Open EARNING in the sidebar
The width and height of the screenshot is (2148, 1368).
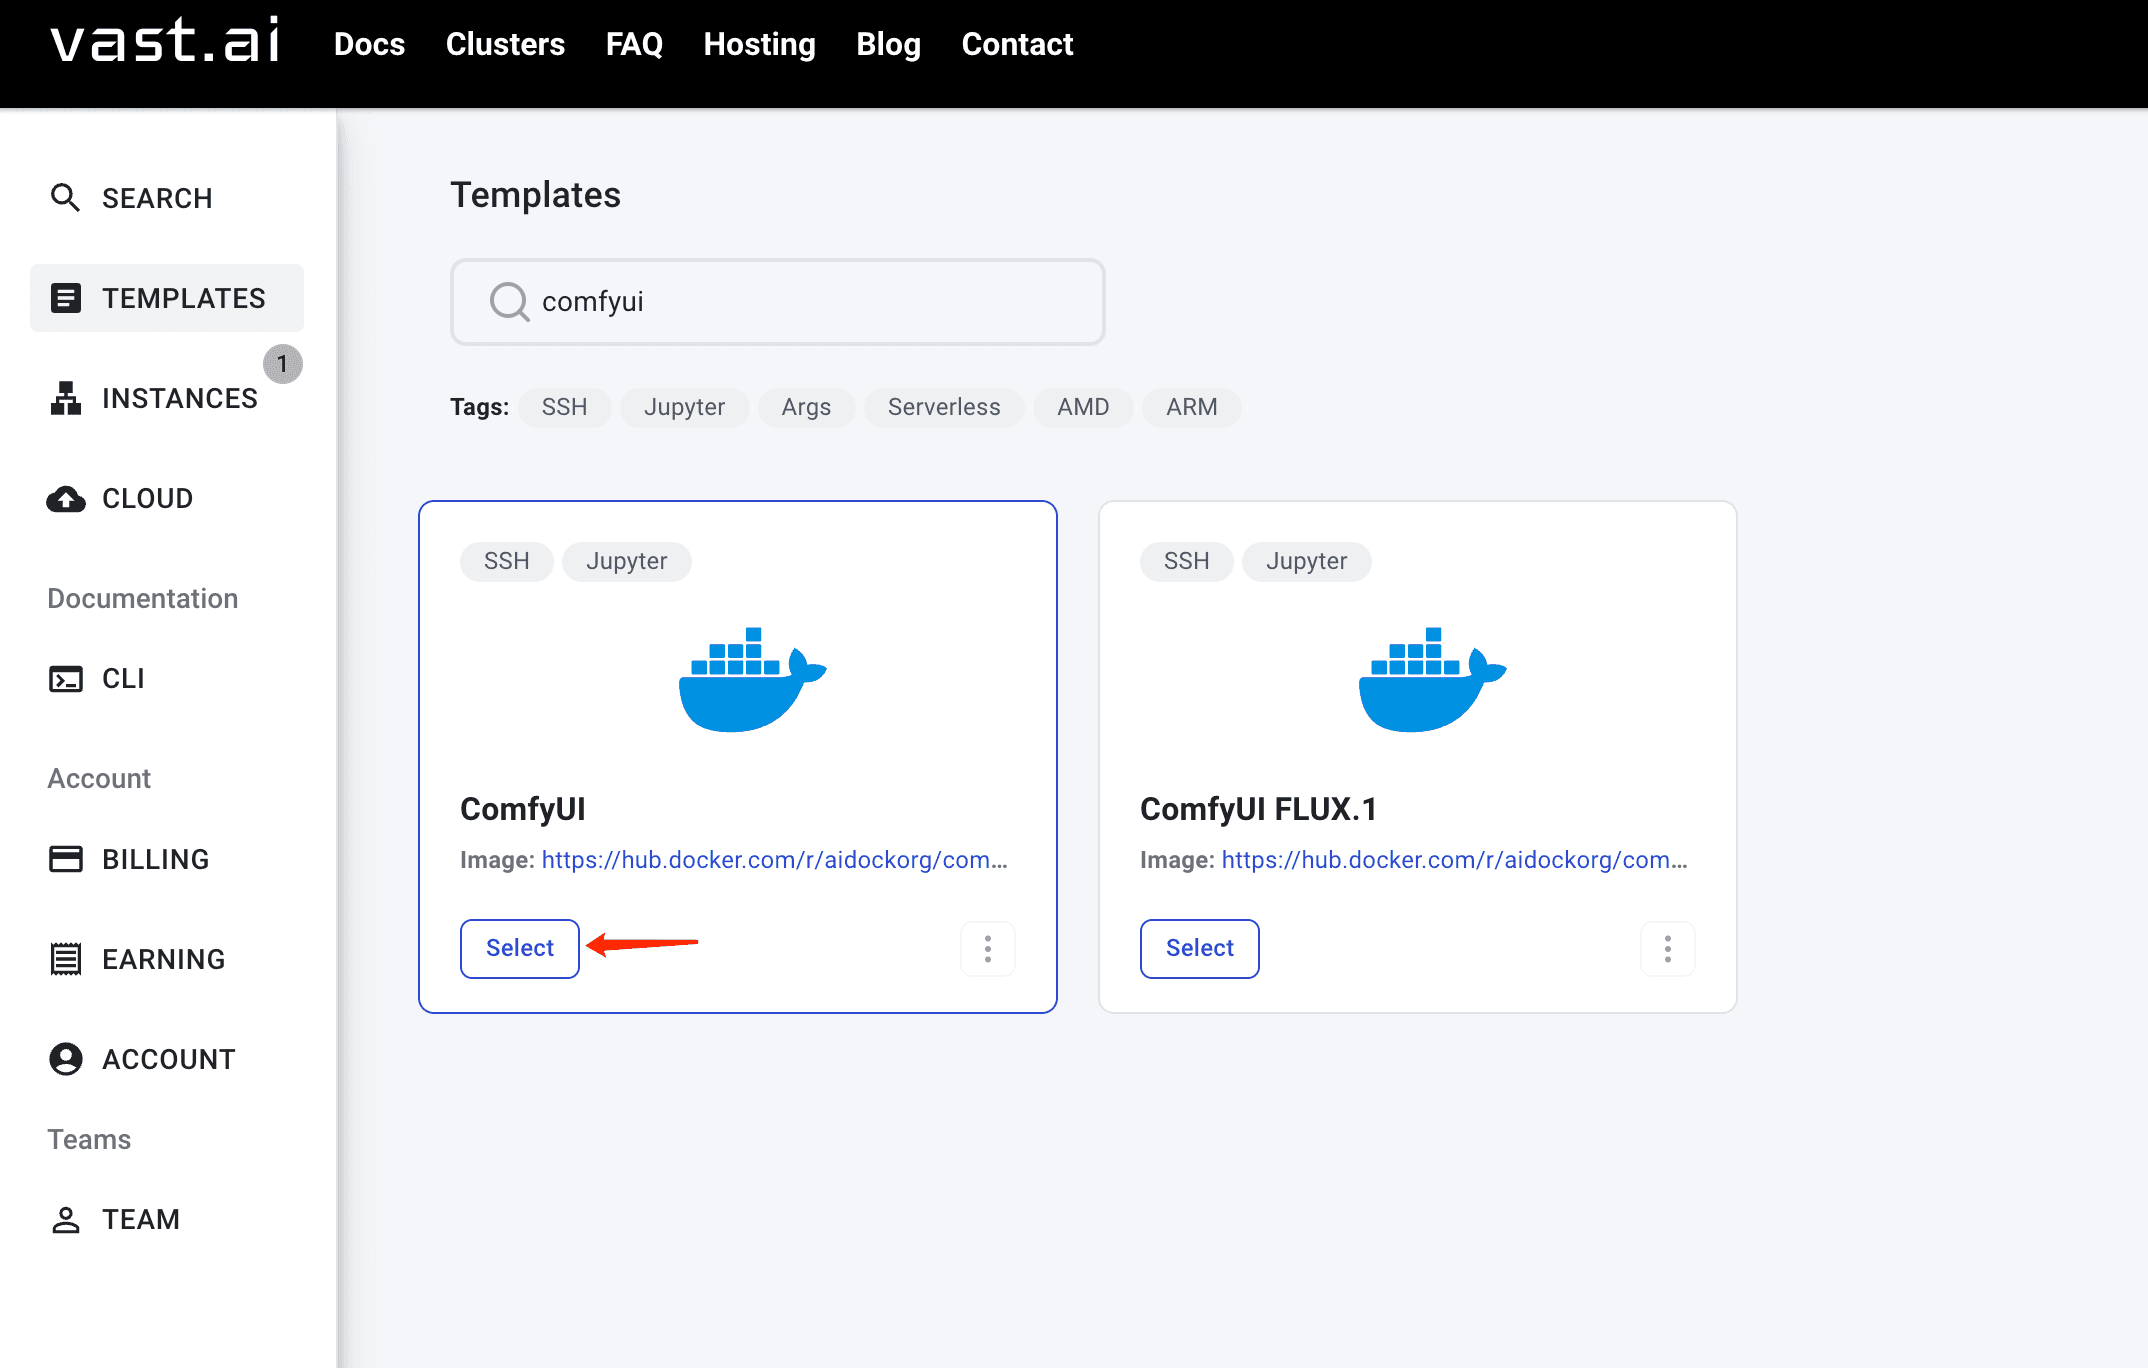(164, 959)
